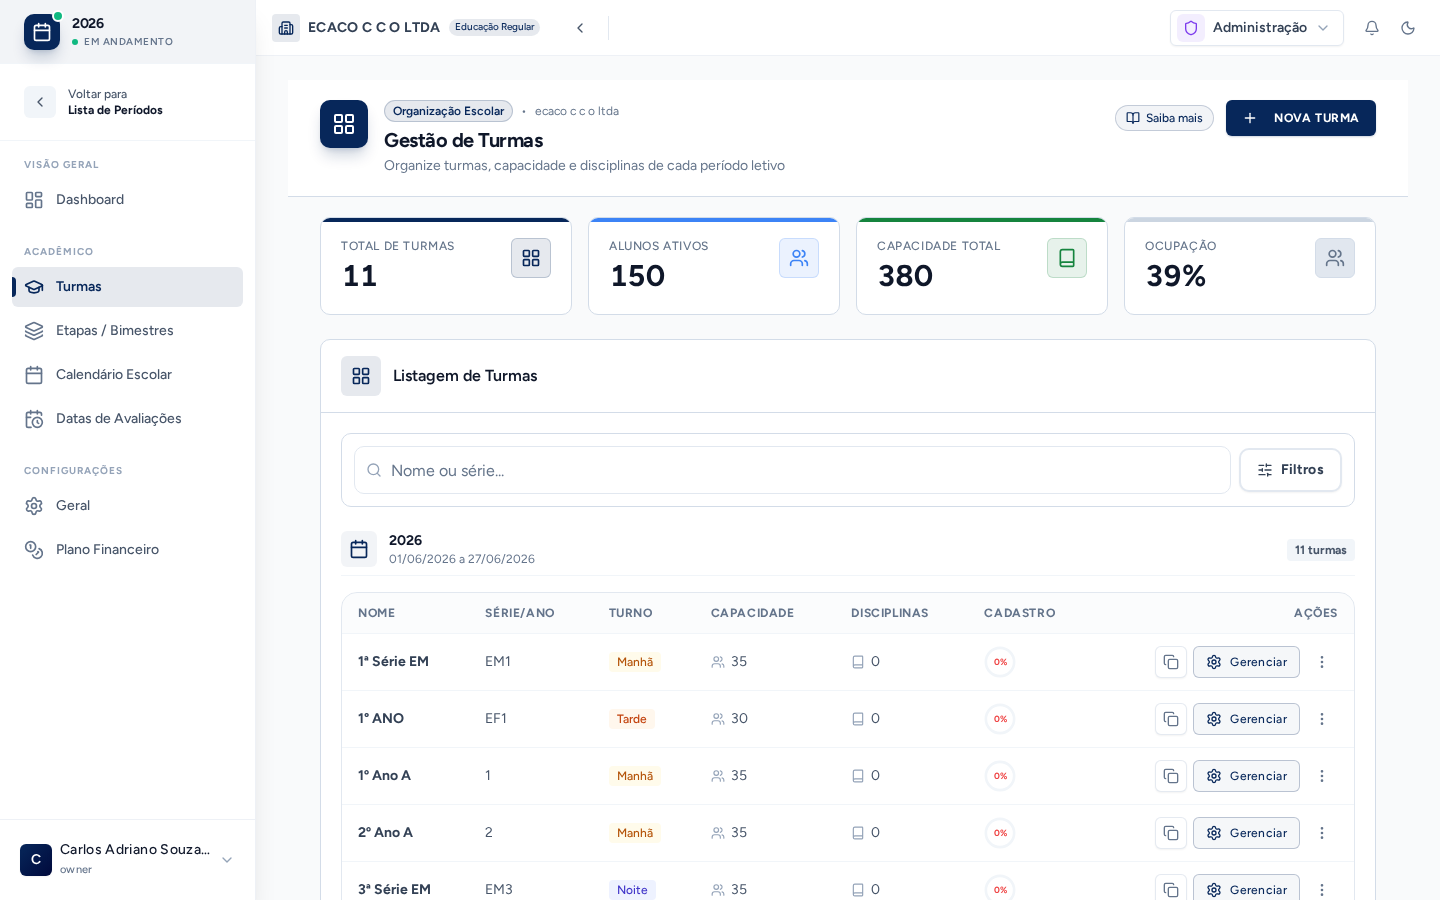Duplicate the 1ª Série EM class

(x=1171, y=662)
